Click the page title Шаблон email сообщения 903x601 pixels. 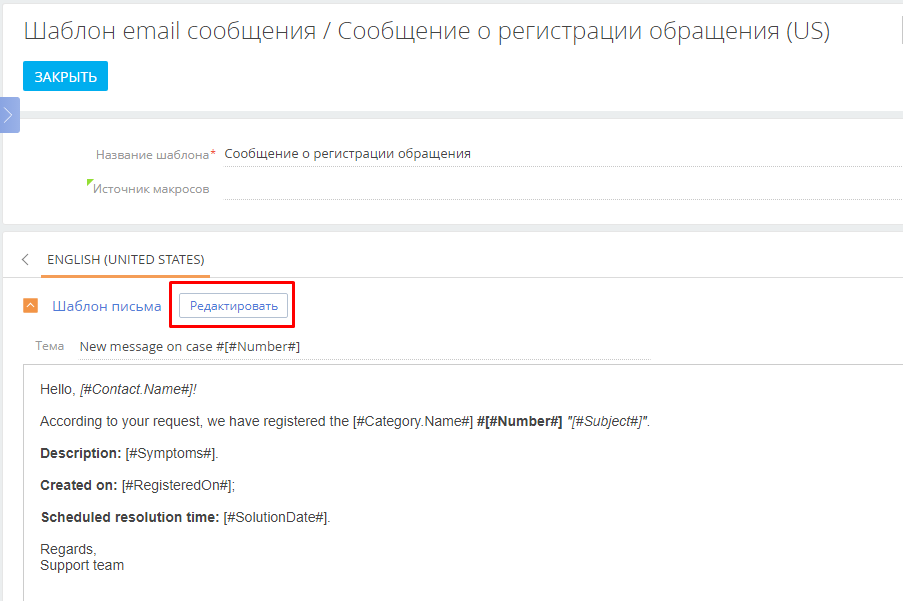tap(170, 31)
